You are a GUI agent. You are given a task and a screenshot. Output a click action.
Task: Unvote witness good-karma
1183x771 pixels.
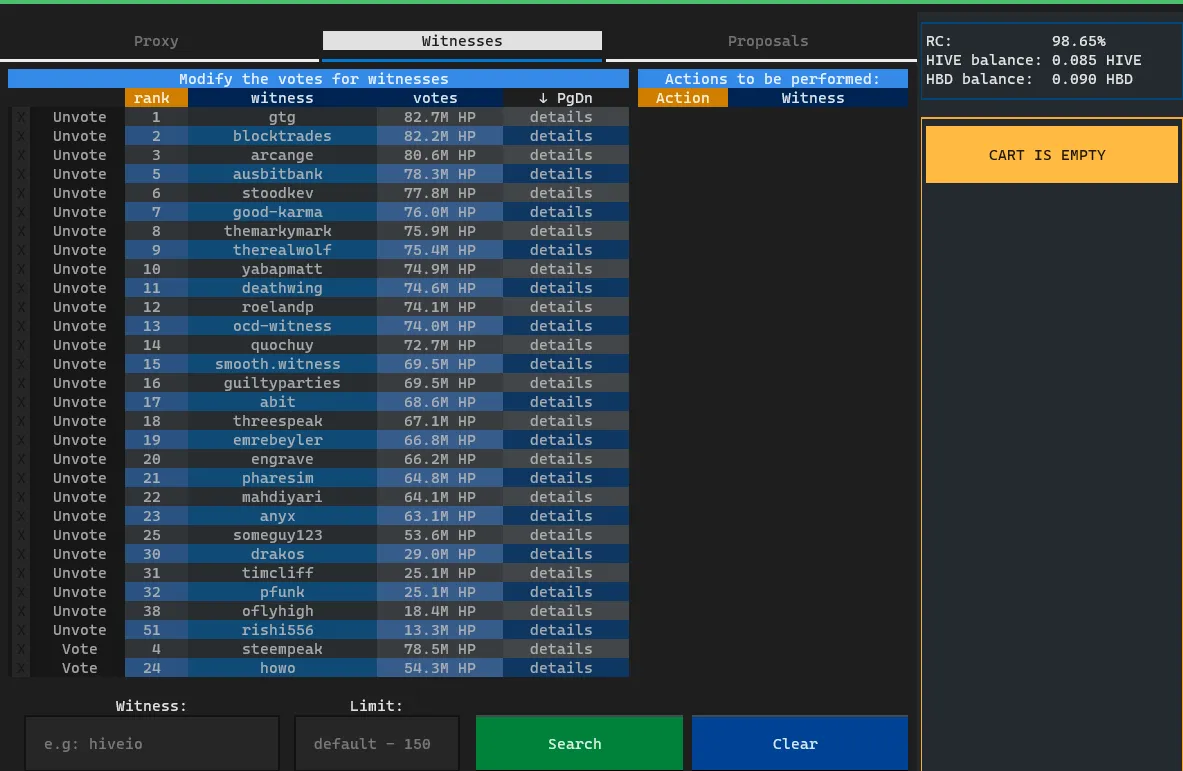tap(79, 212)
